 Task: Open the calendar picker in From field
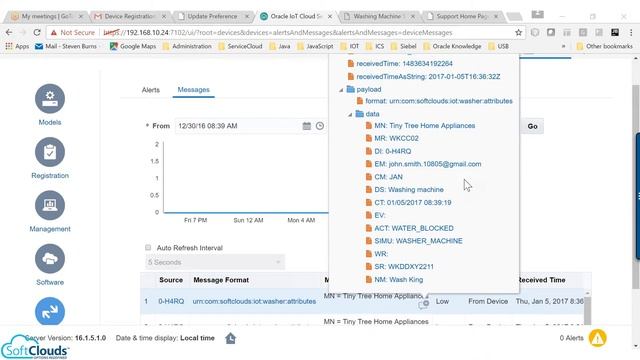click(x=307, y=126)
